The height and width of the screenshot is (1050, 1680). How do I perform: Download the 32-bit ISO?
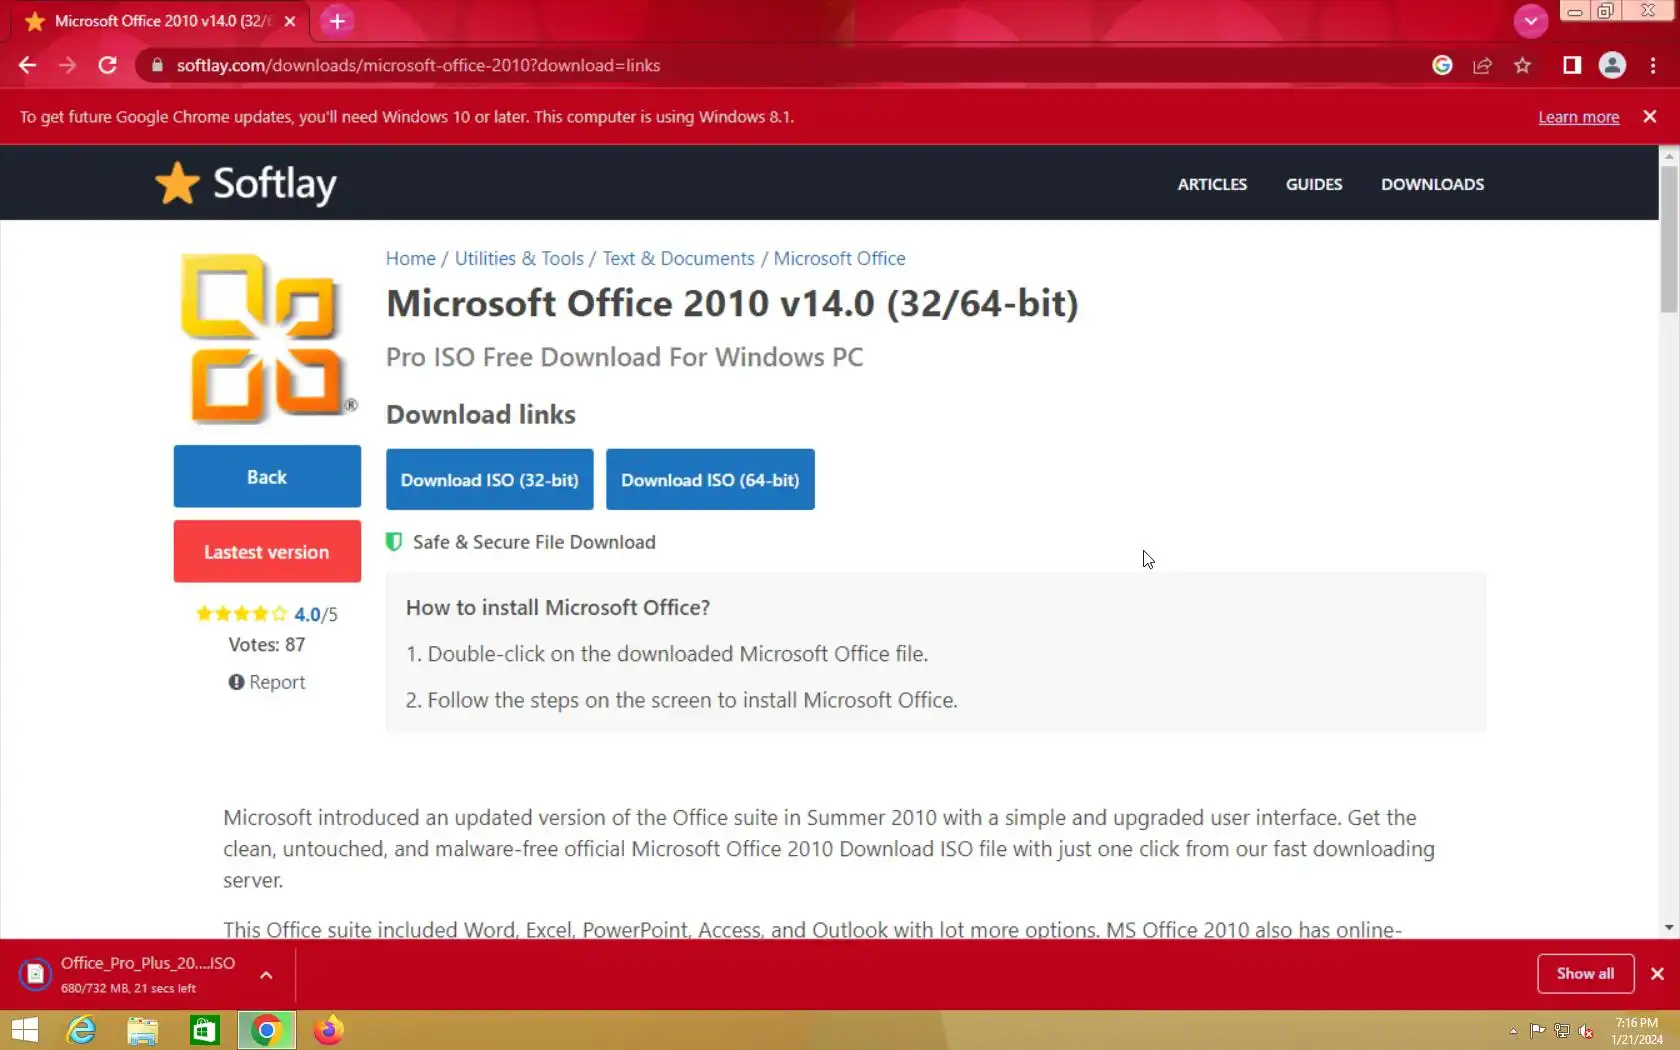490,480
